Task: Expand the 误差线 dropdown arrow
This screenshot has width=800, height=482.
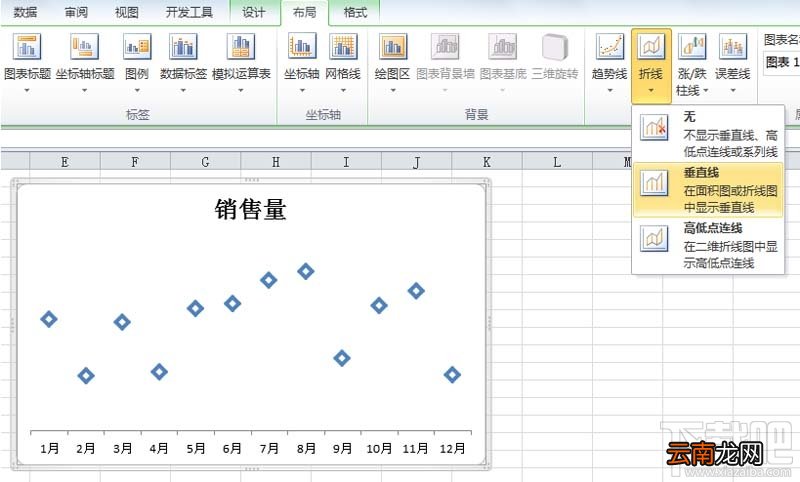Action: pos(733,90)
